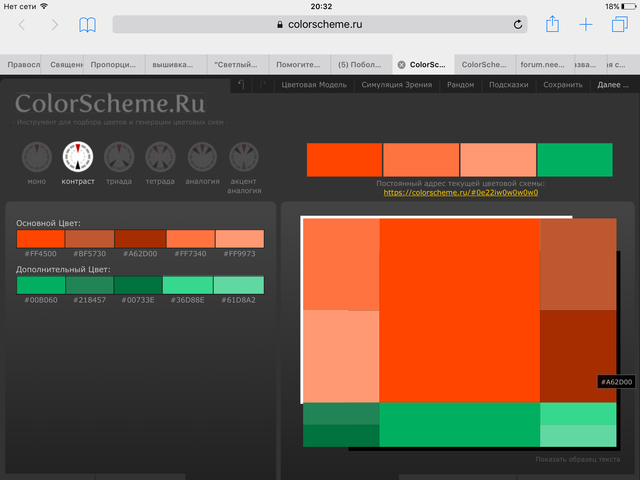Viewport: 640px width, 480px height.
Task: Click the Рандом menu item
Action: pos(460,85)
